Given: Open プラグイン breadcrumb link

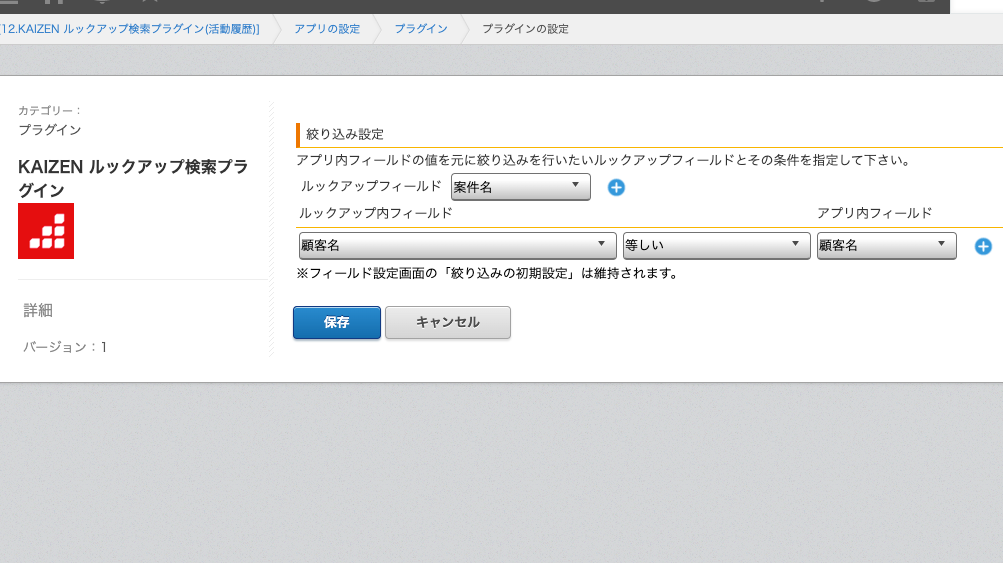Looking at the screenshot, I should (x=421, y=29).
